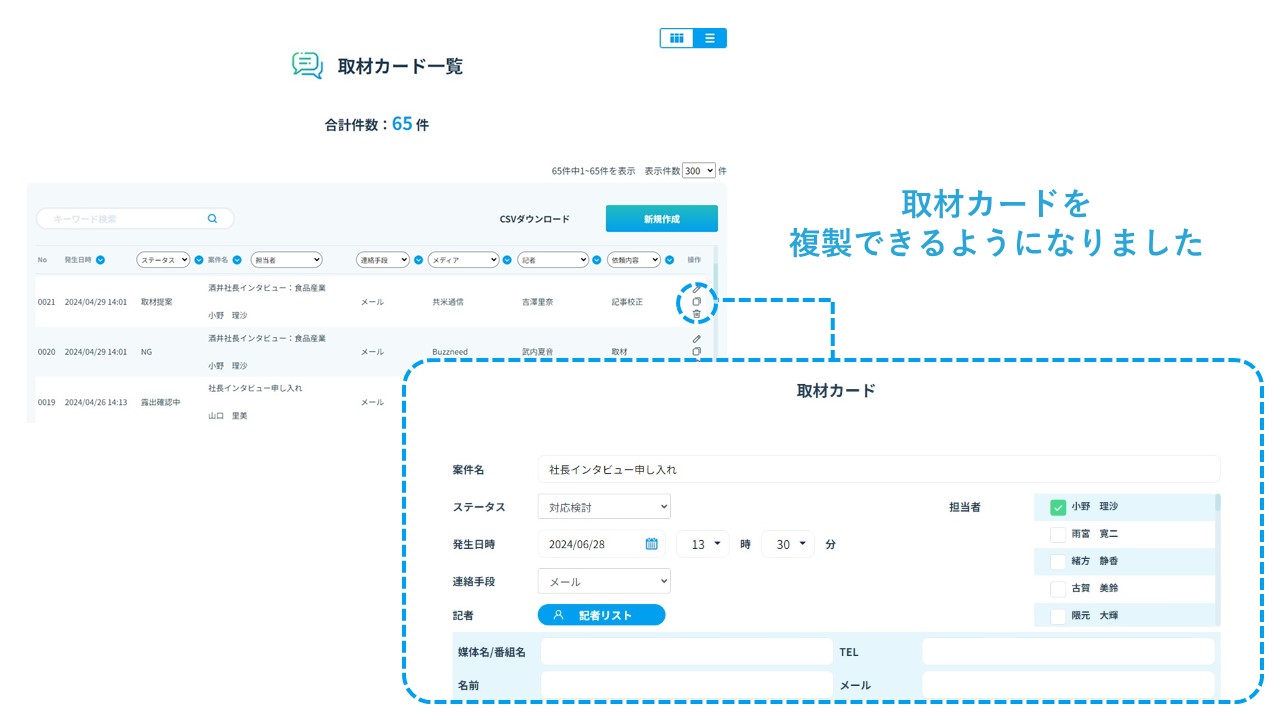Open the calendar icon in 発生日時 date field
This screenshot has height=720, width=1280.
click(651, 544)
